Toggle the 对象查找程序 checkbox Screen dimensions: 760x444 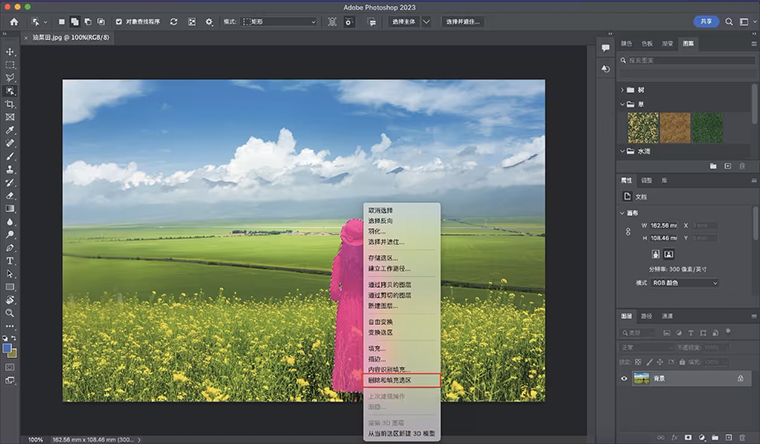[x=118, y=21]
